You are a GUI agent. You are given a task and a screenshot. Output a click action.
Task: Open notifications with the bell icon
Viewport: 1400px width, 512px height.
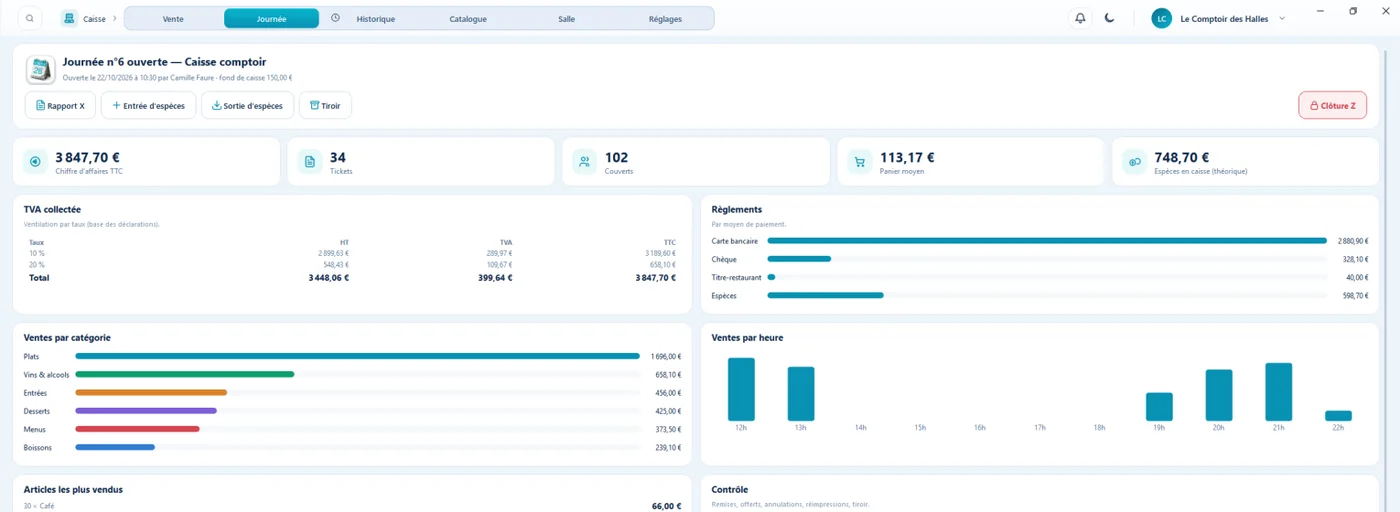[x=1080, y=18]
